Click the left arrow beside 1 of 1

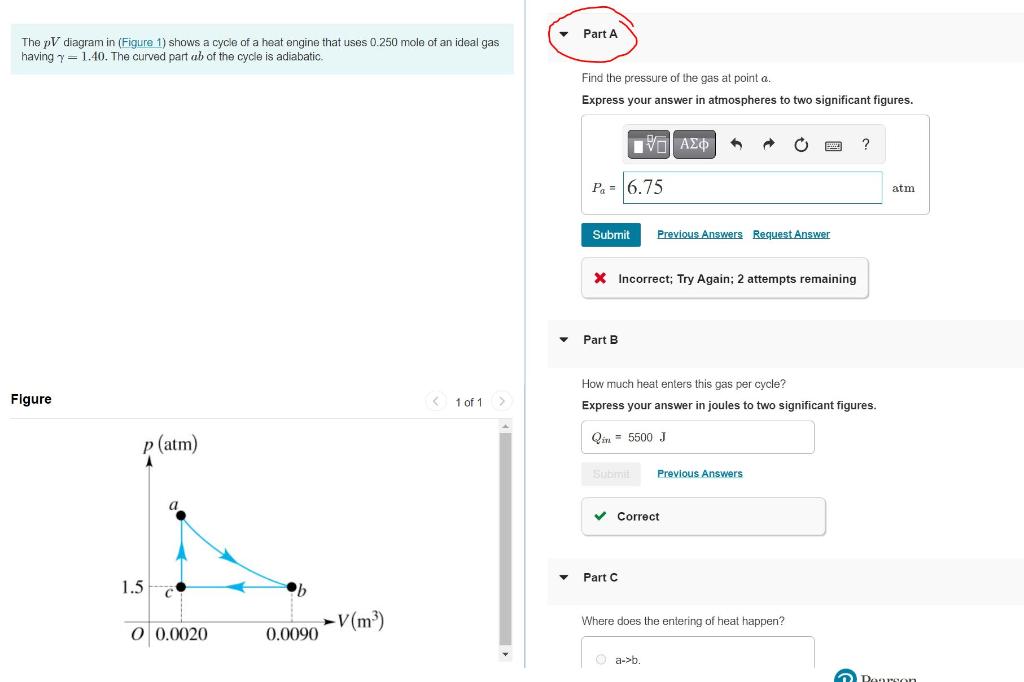point(436,400)
